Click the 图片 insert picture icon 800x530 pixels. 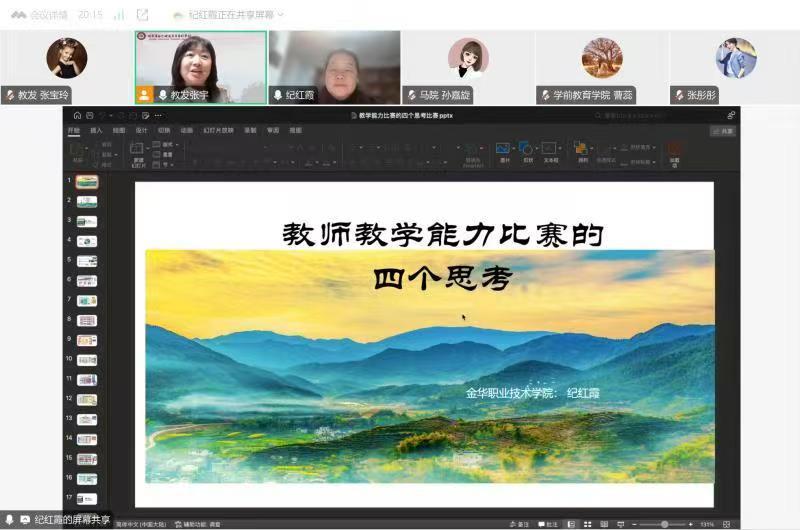[503, 151]
